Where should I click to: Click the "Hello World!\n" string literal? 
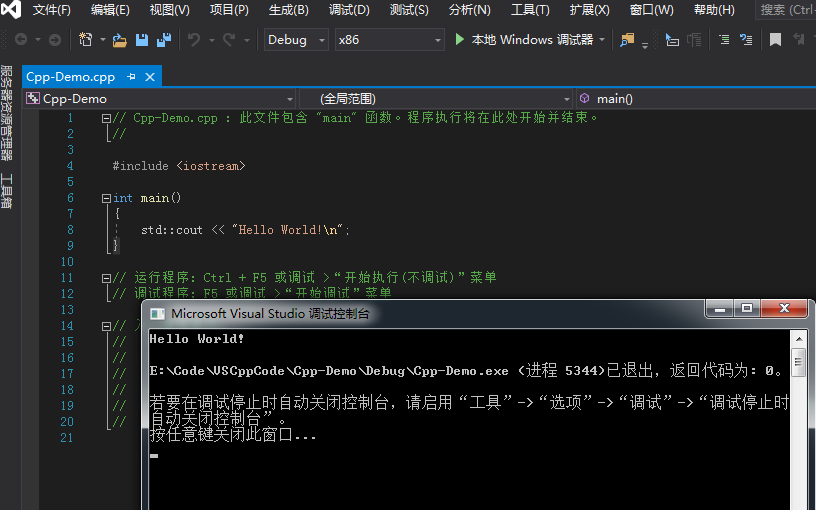pos(287,230)
